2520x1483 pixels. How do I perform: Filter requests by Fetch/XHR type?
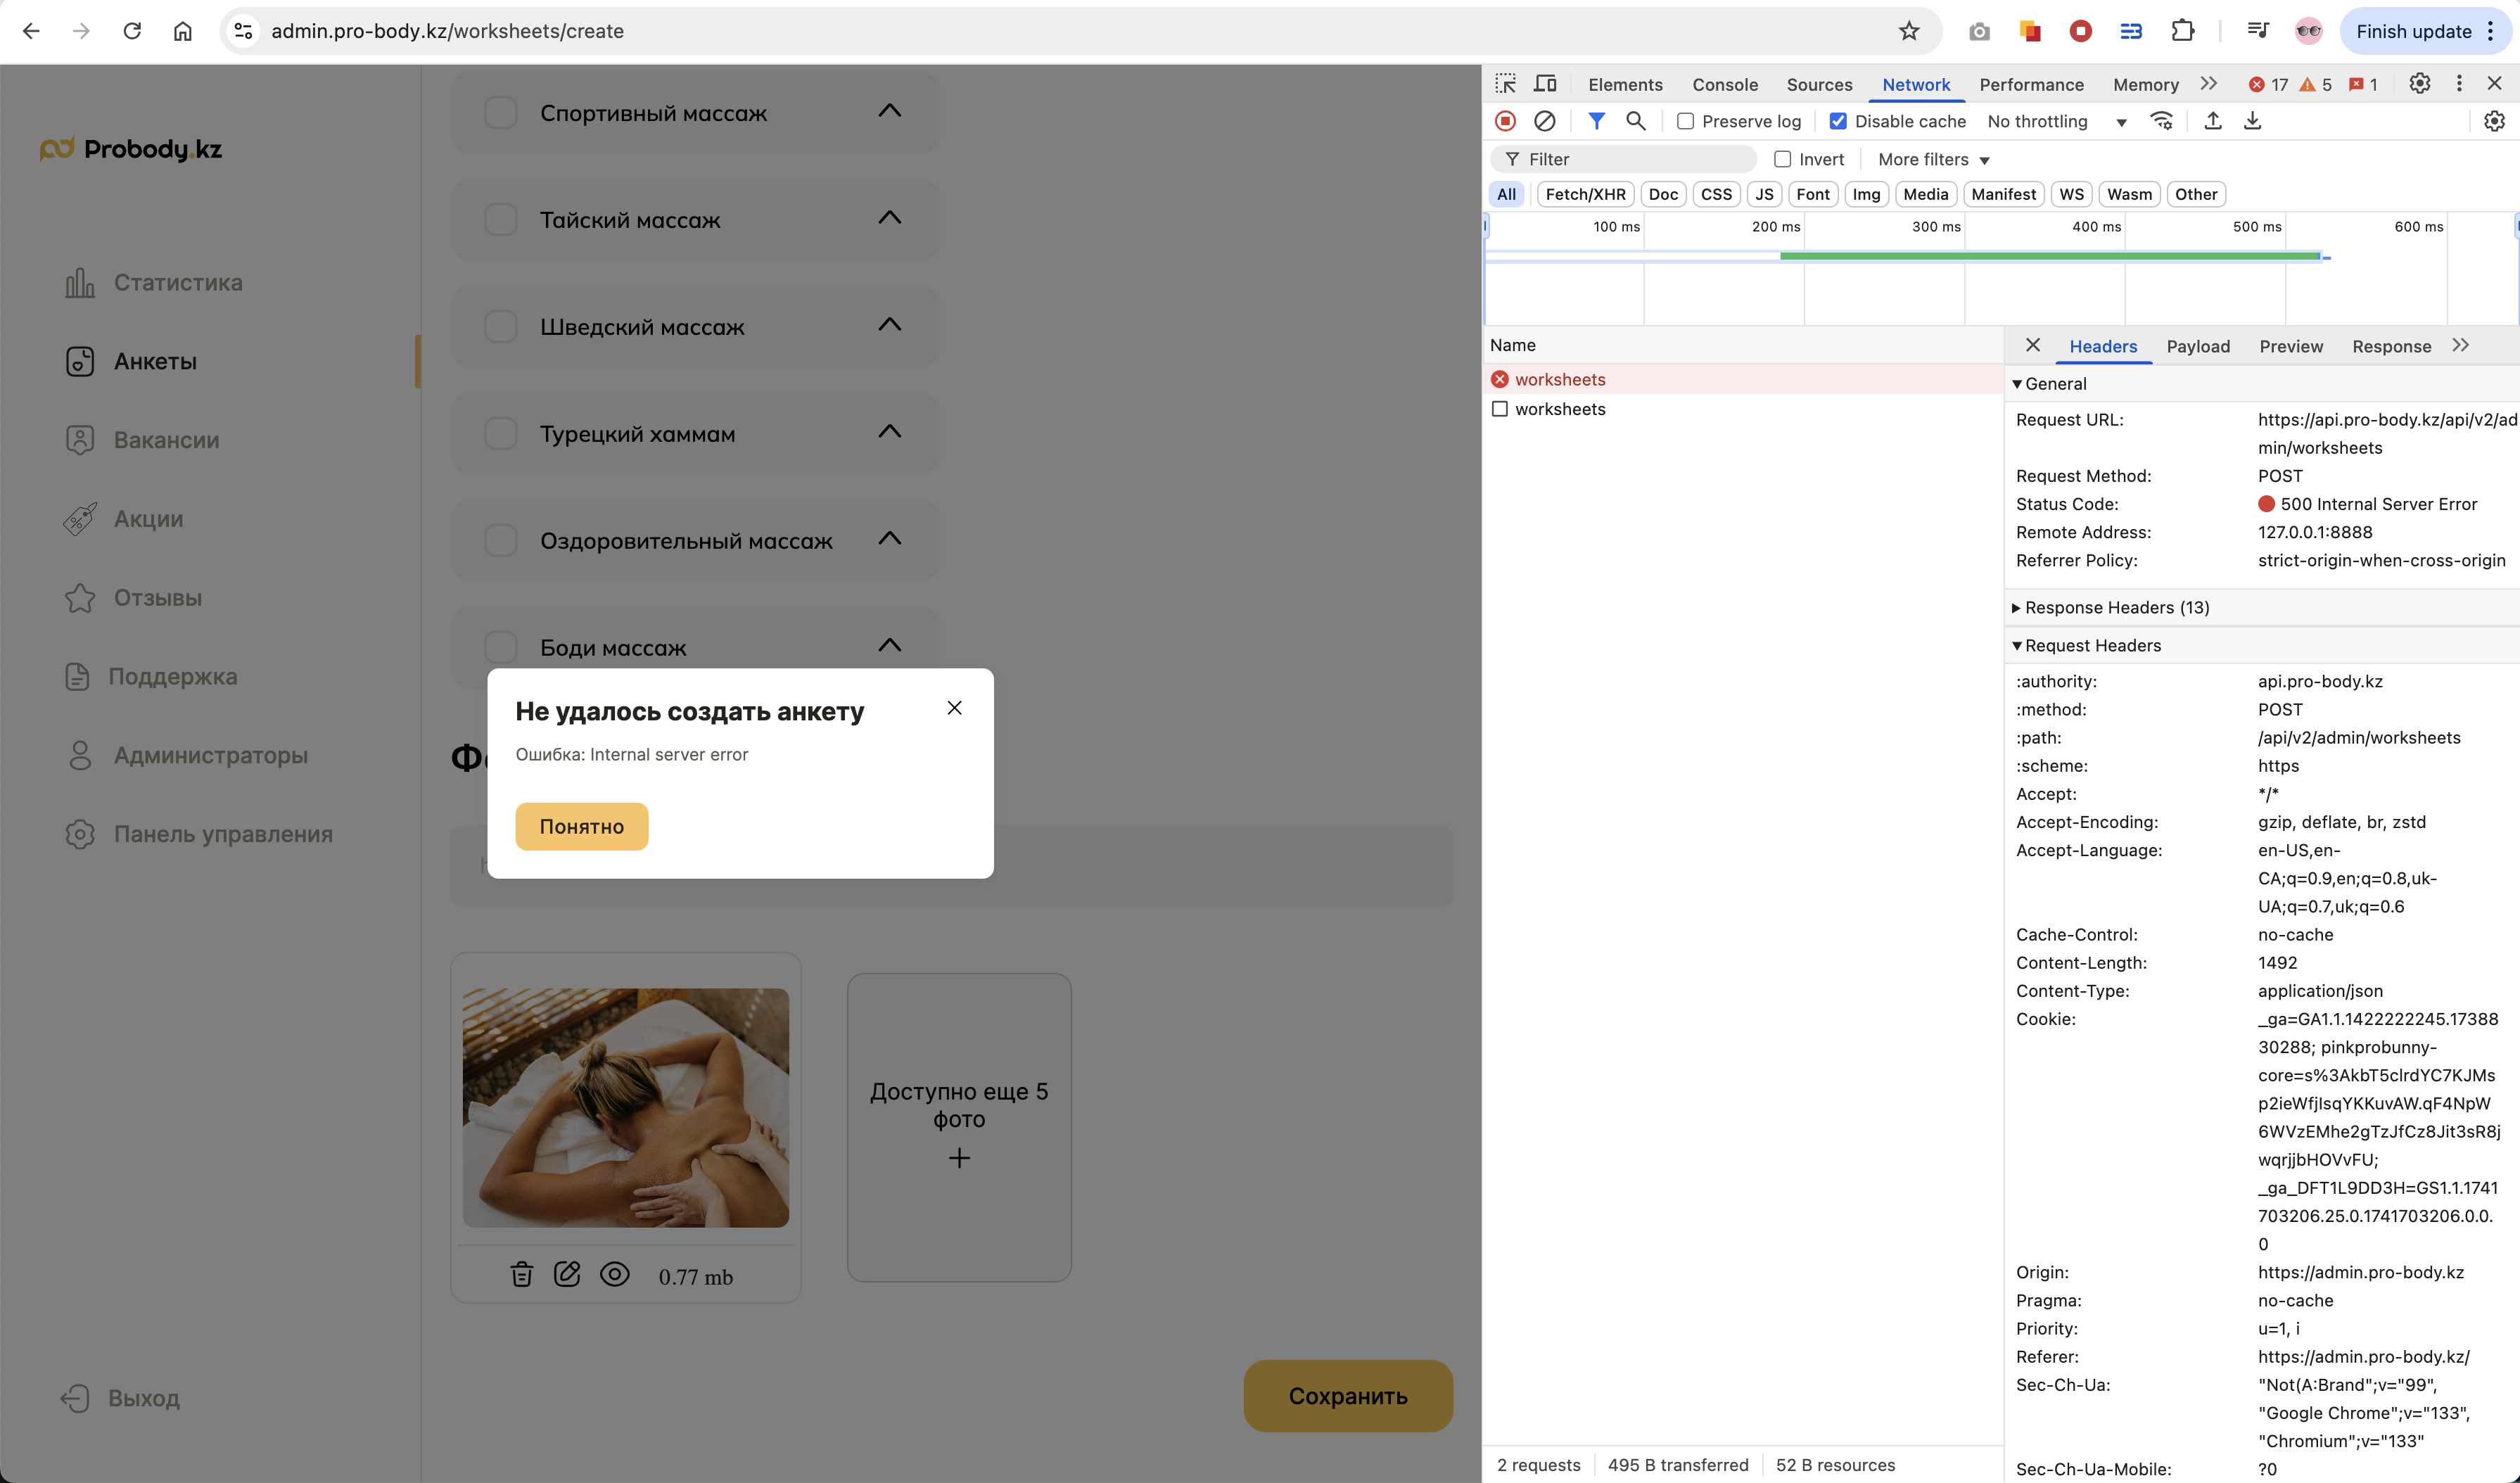point(1585,194)
